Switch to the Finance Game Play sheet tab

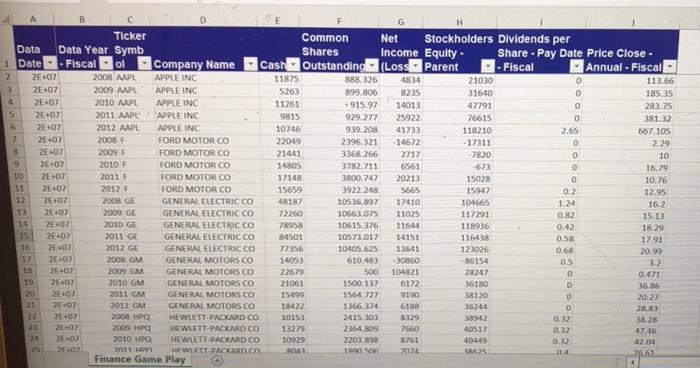coord(140,360)
